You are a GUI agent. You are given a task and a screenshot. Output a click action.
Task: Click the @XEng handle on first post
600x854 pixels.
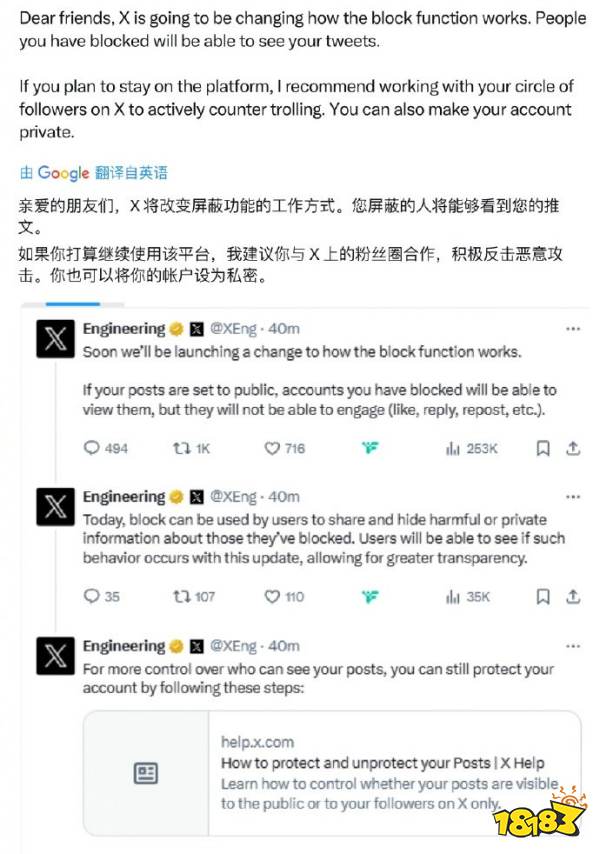pyautogui.click(x=233, y=329)
